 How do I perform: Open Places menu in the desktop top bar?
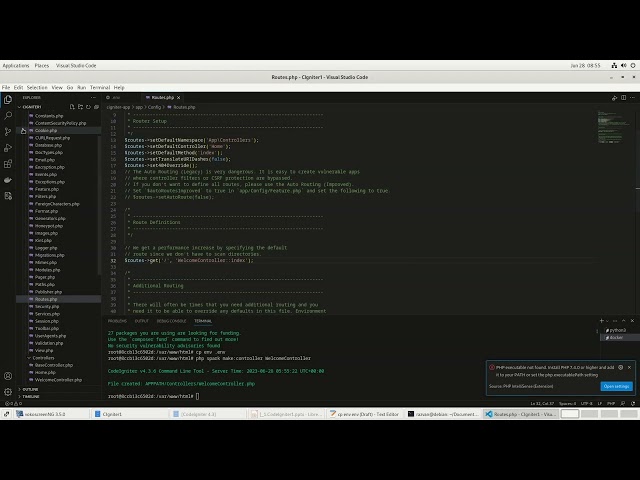click(42, 65)
